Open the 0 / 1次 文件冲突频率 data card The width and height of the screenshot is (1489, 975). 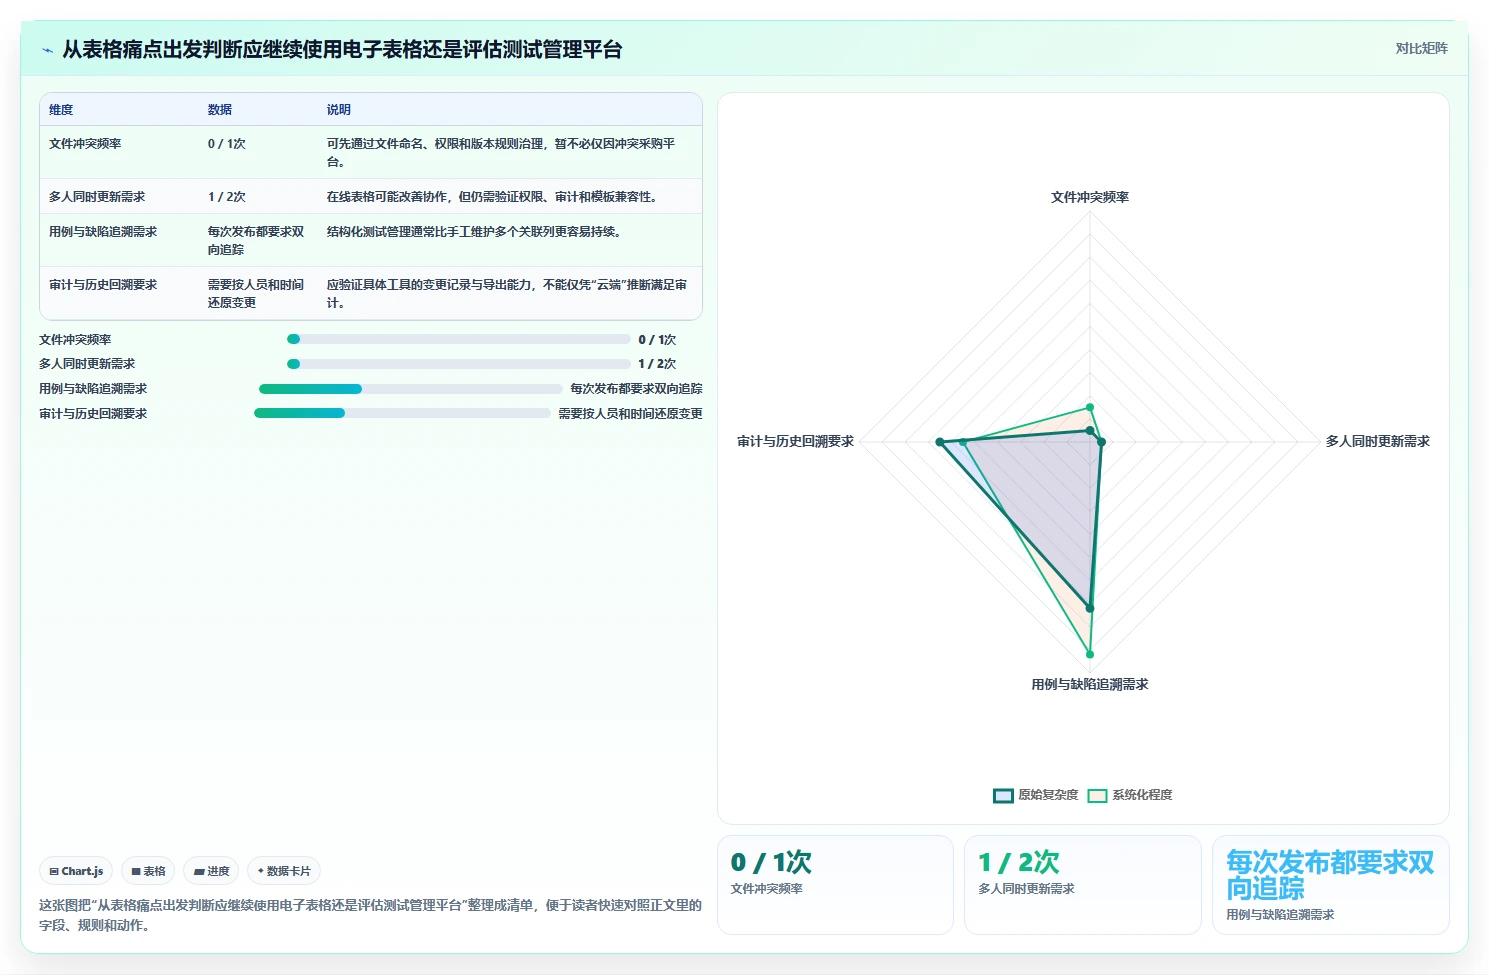click(x=835, y=885)
